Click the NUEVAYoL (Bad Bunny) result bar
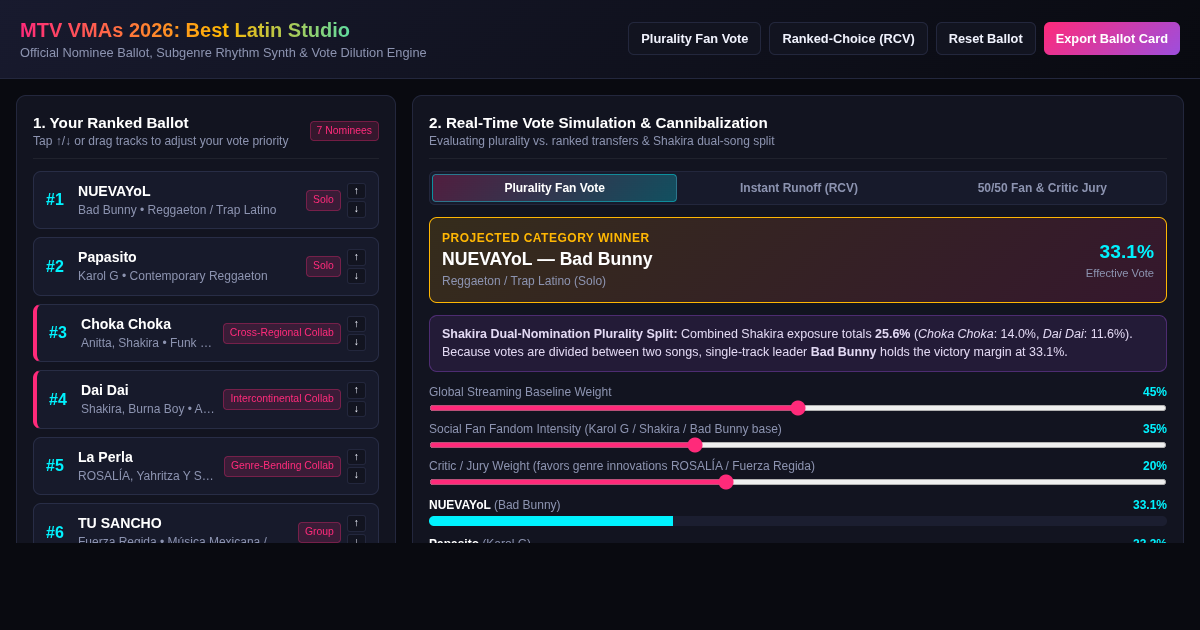 pos(798,521)
